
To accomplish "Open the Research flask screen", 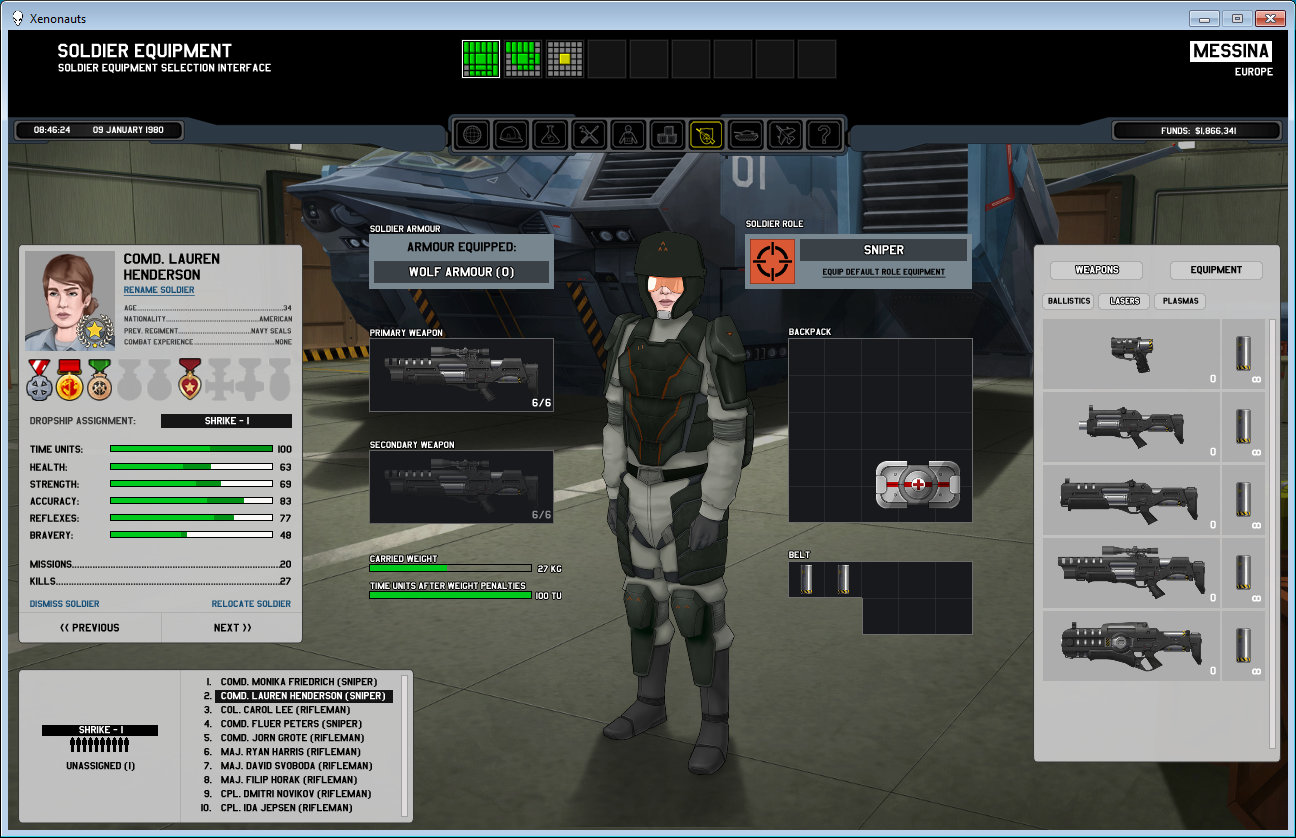I will (551, 134).
